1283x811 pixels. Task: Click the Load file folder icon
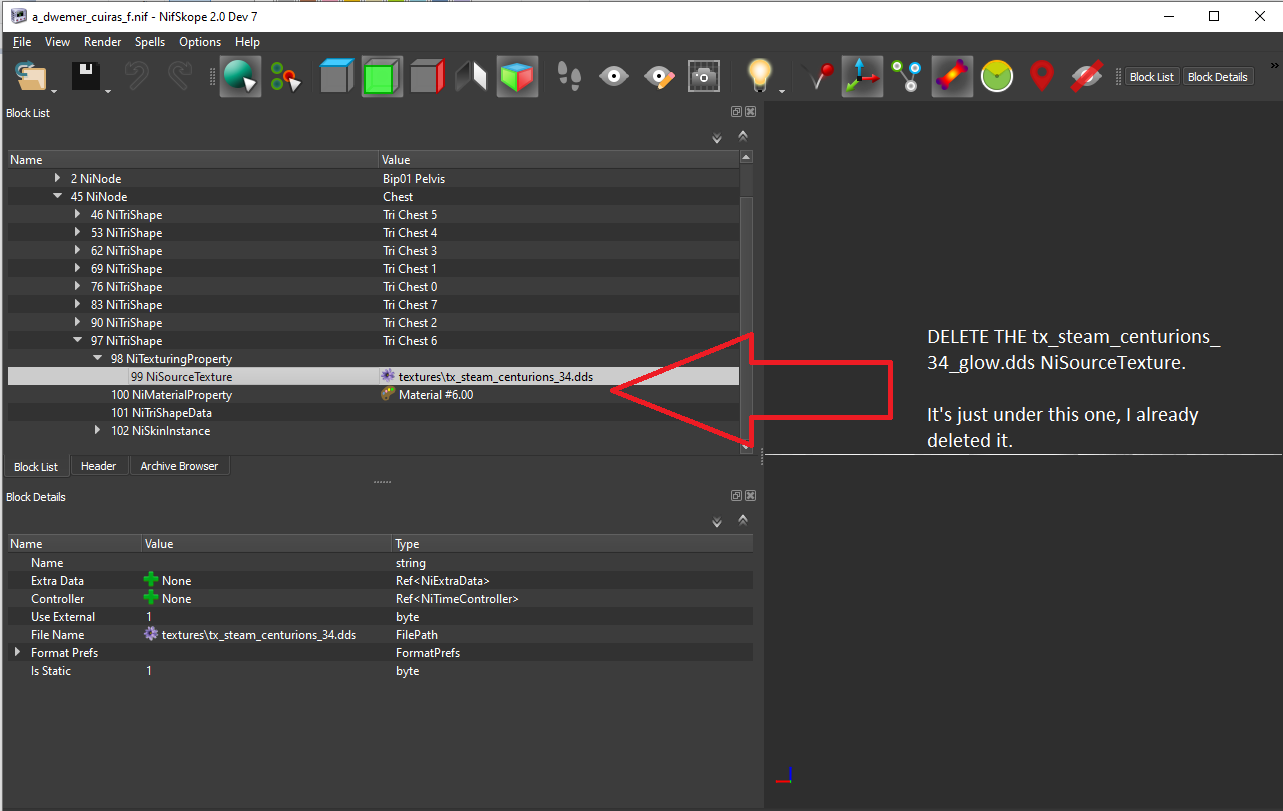31,77
